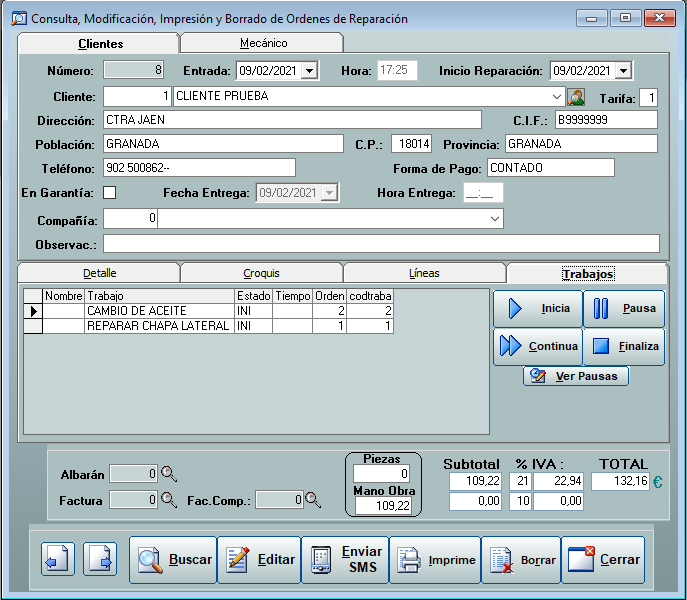Click the Observac. text field
Screen dimensions: 687x600
381,244
